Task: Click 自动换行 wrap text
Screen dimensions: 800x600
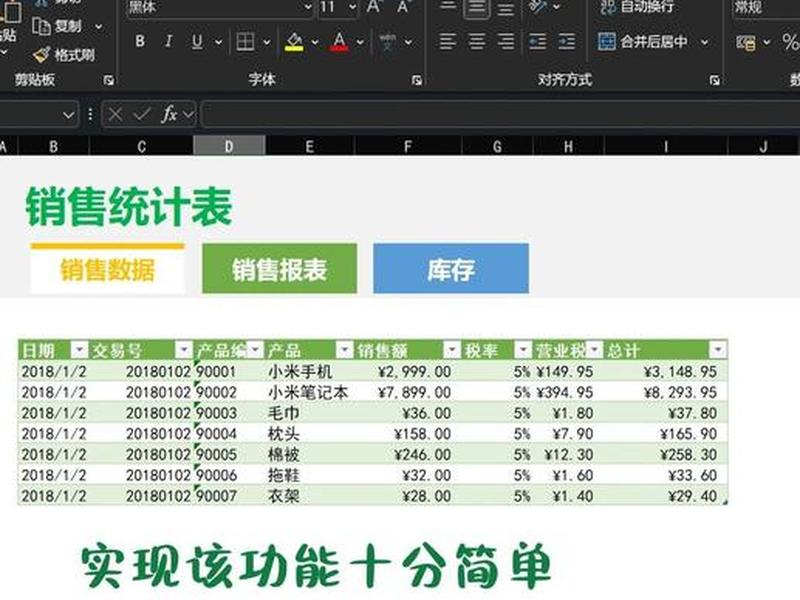Action: [637, 7]
